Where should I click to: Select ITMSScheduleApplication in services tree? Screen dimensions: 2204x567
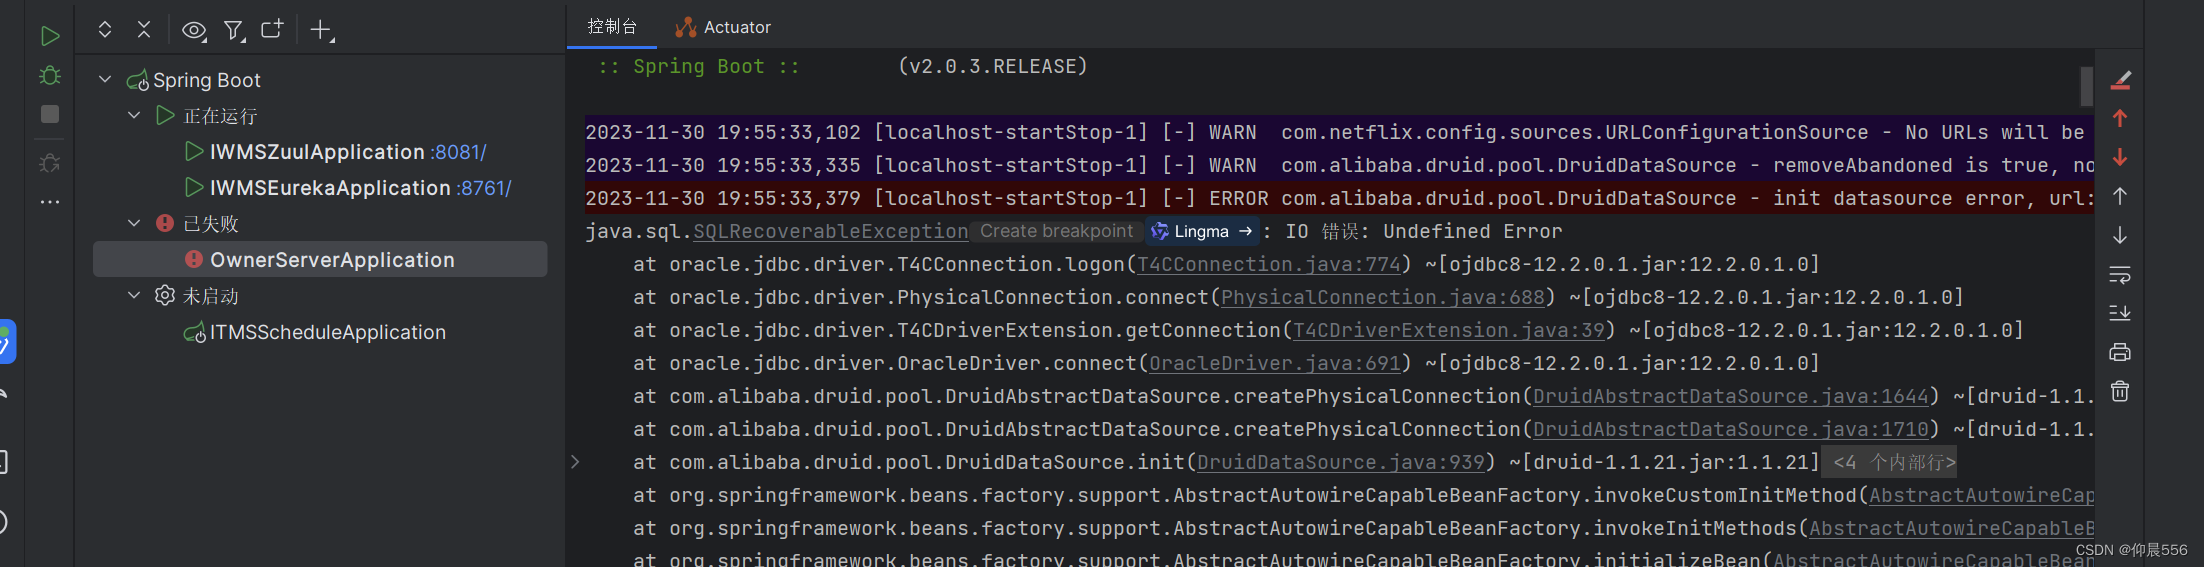pos(328,332)
